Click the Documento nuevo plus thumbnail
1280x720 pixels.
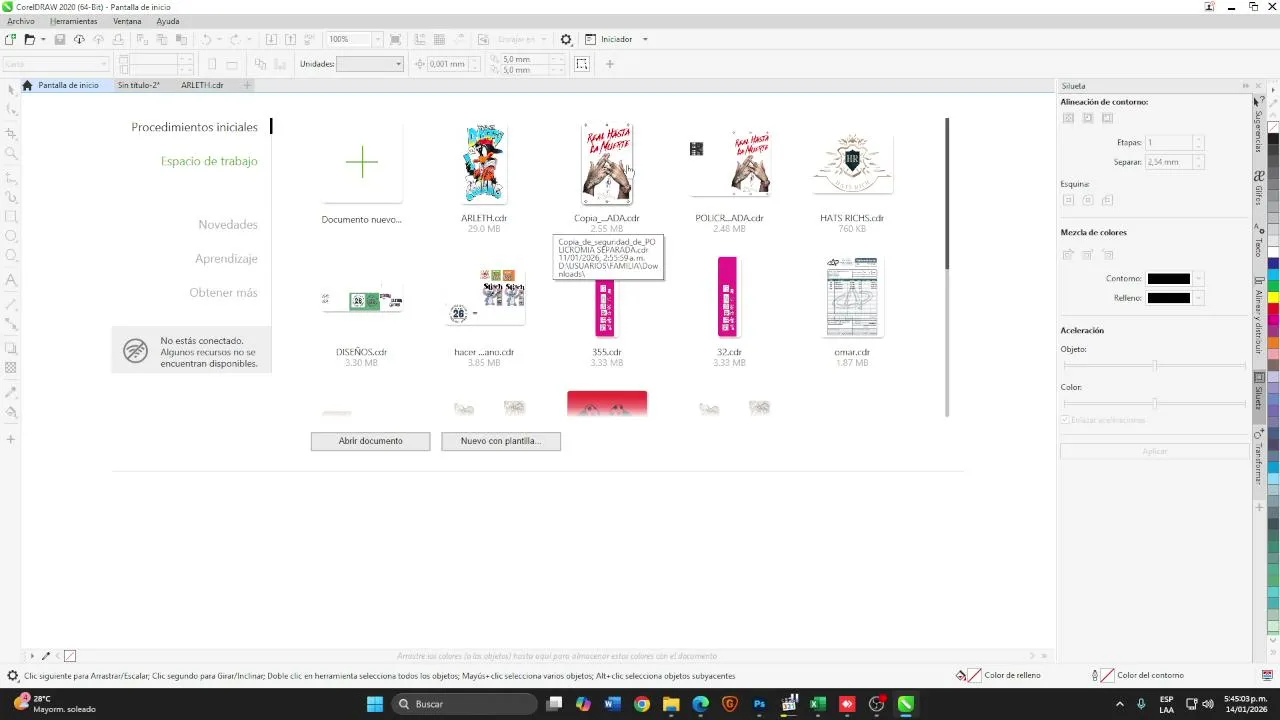point(362,163)
